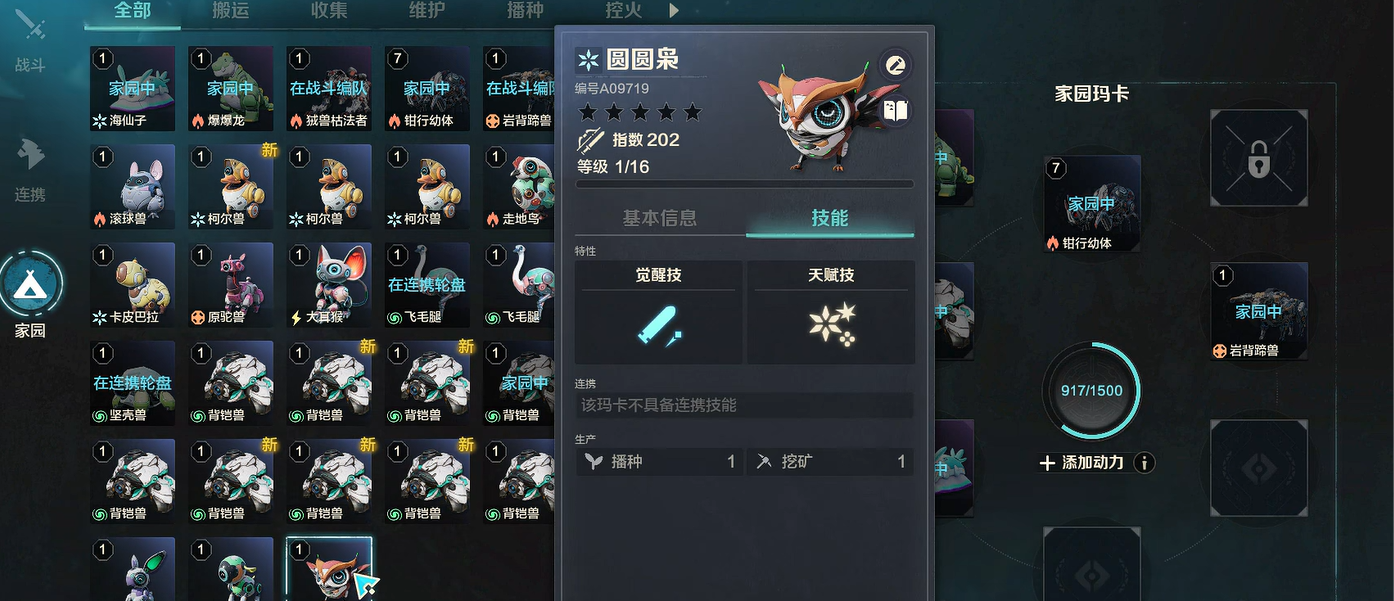The height and width of the screenshot is (601, 1394).
Task: Switch to the 技能 tab
Action: 830,218
